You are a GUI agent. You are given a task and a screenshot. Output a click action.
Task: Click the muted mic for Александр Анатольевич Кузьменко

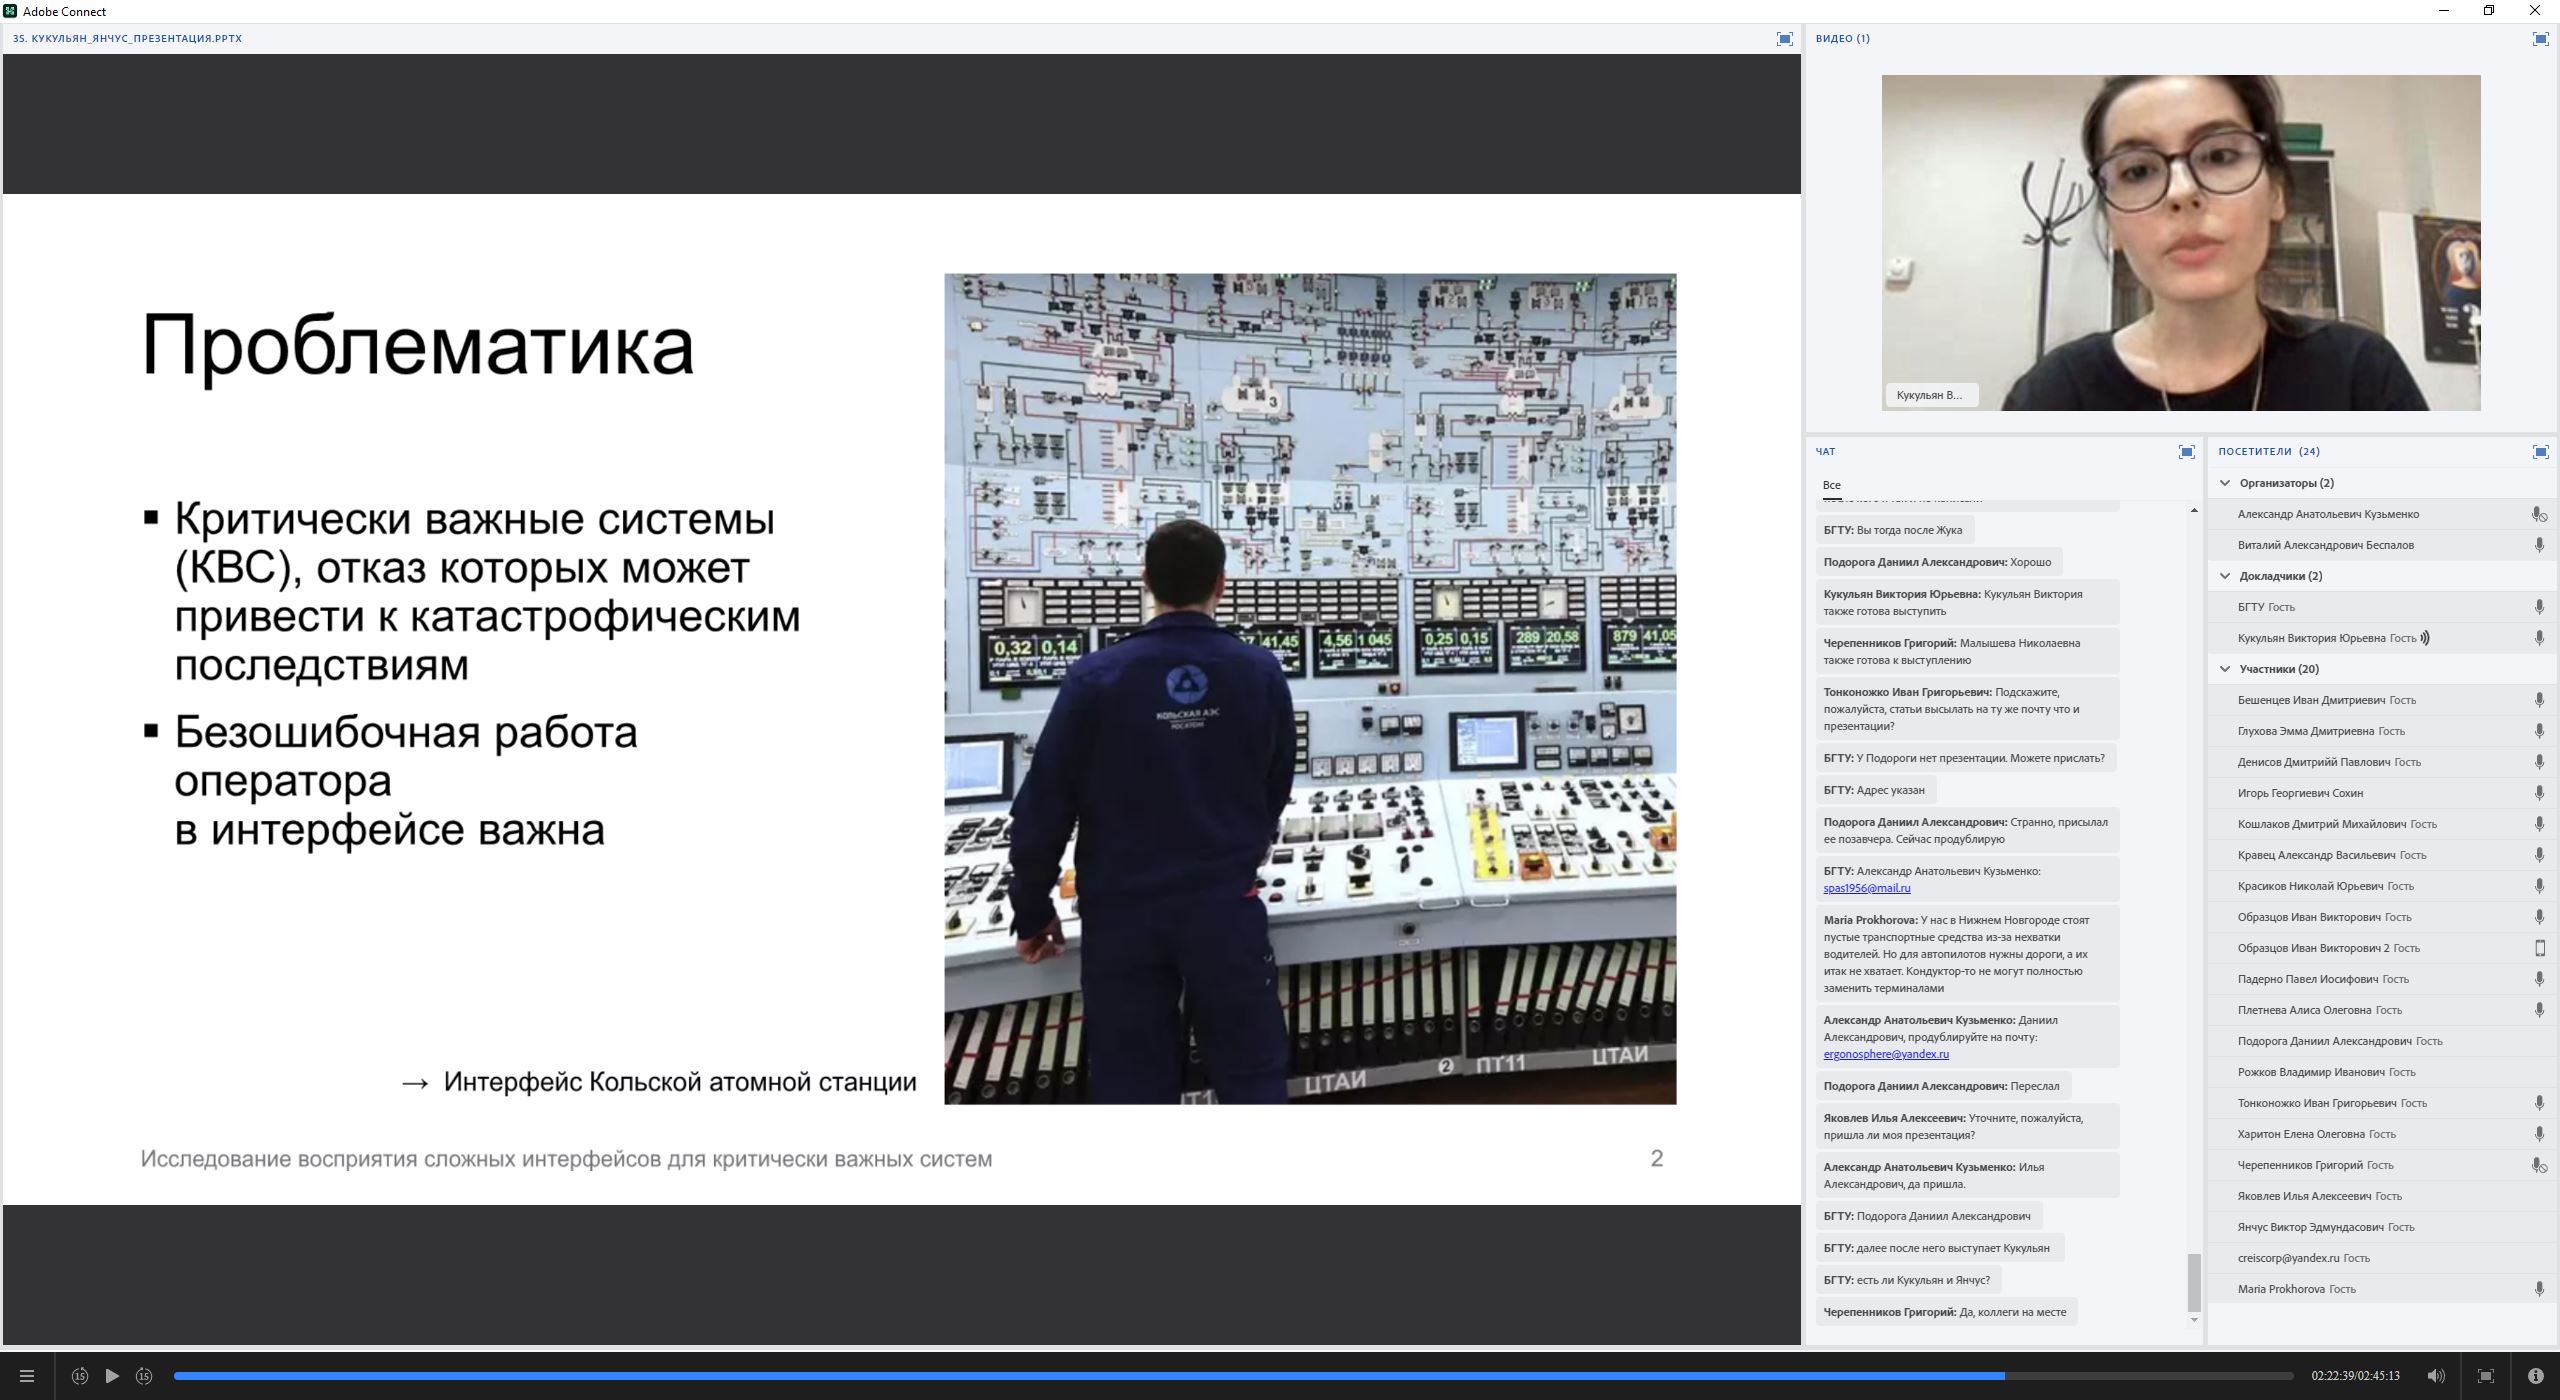[x=2539, y=514]
